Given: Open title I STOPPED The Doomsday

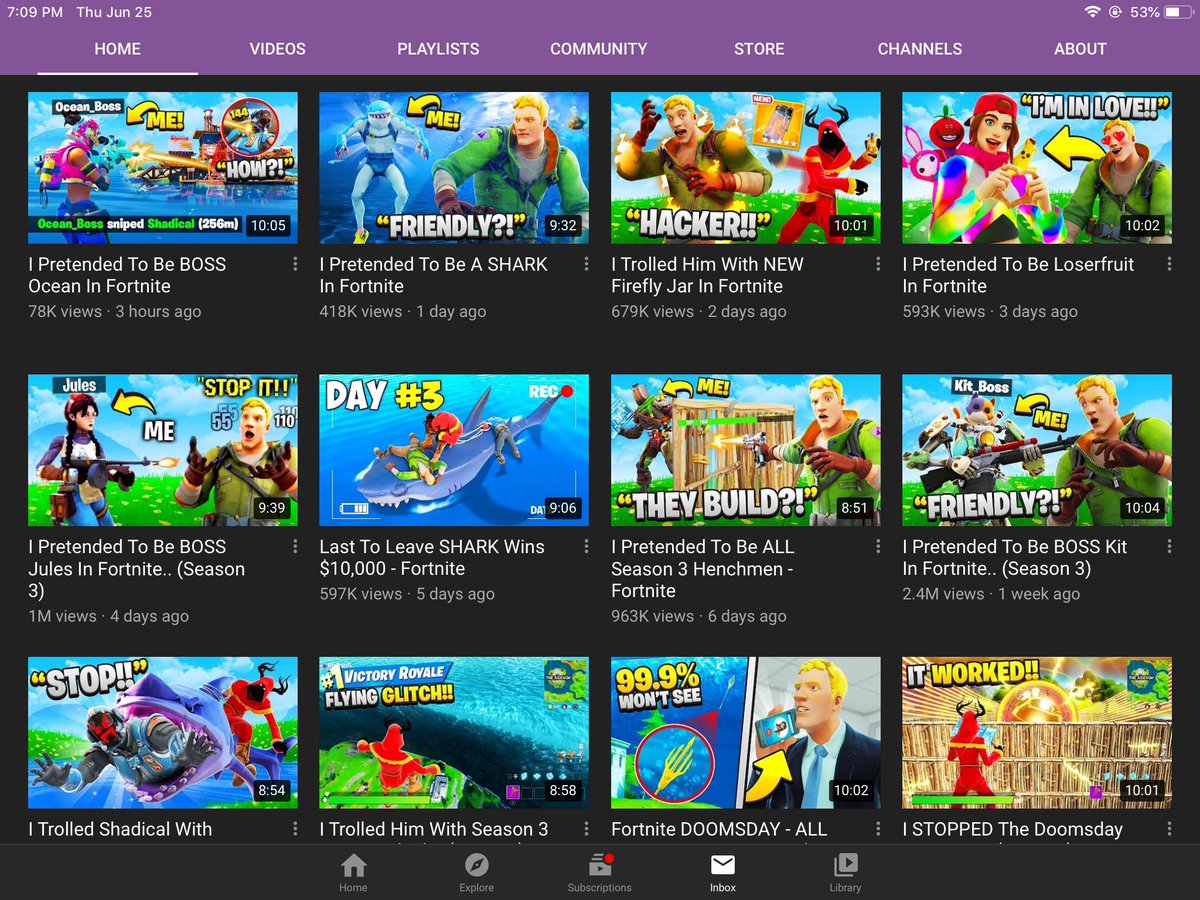Looking at the screenshot, I should pyautogui.click(x=1012, y=829).
